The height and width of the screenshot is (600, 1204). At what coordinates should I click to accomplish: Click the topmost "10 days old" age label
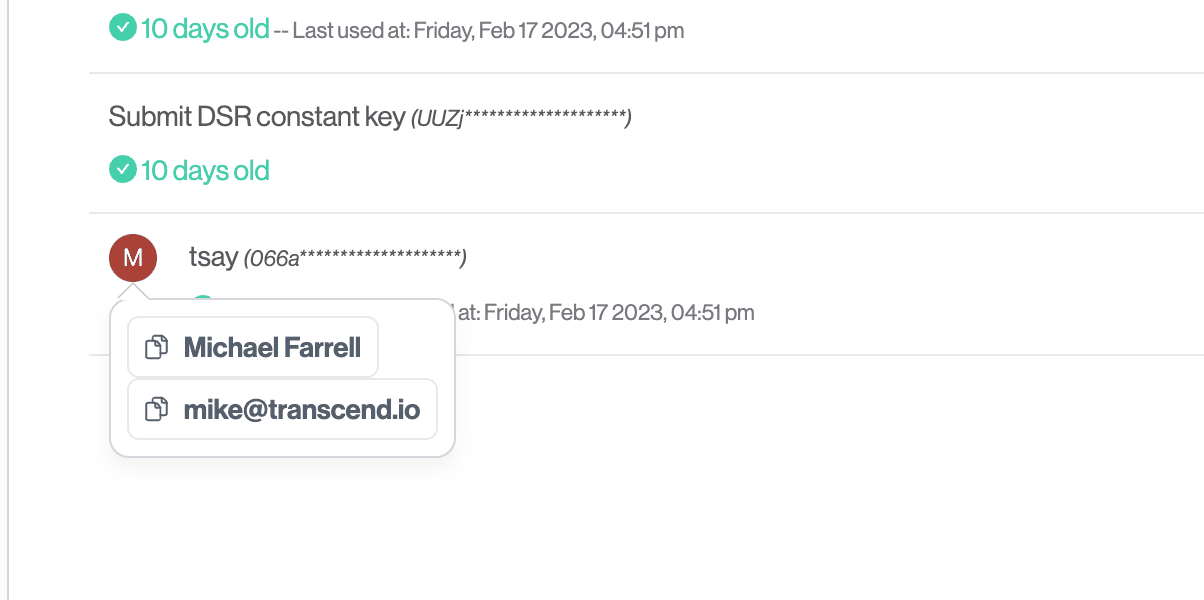(205, 29)
